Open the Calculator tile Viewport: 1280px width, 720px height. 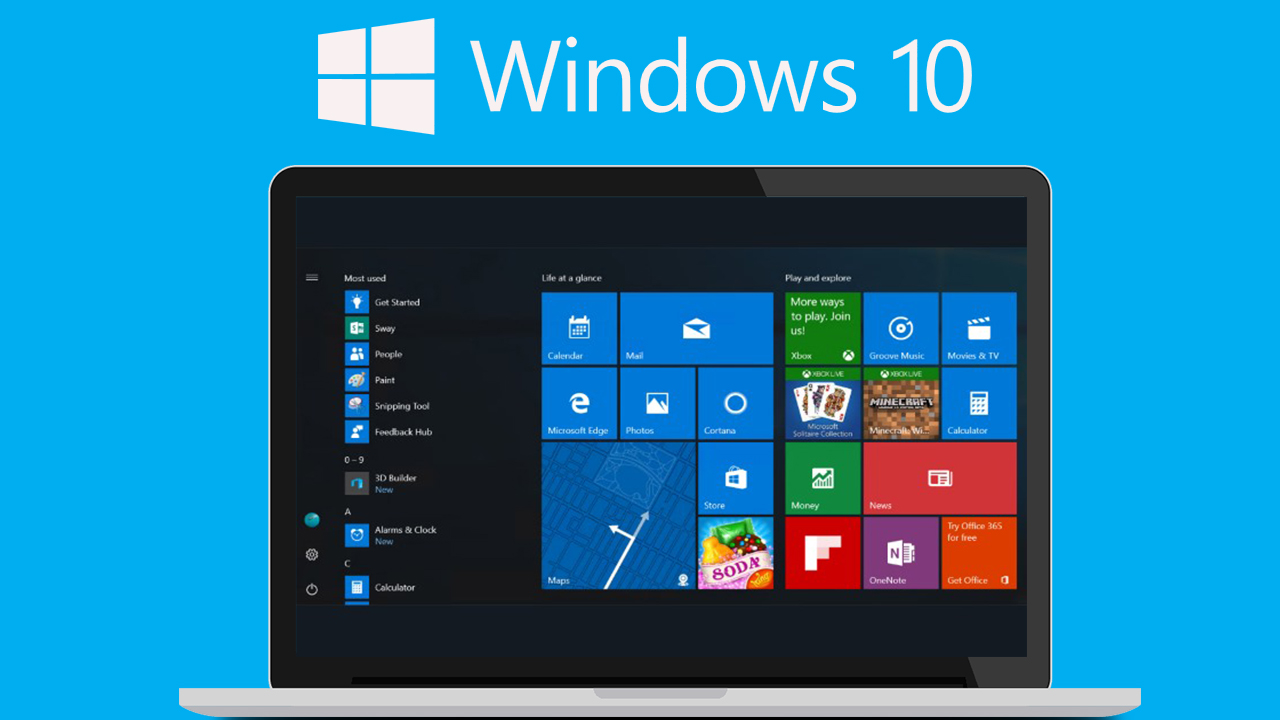tap(979, 403)
